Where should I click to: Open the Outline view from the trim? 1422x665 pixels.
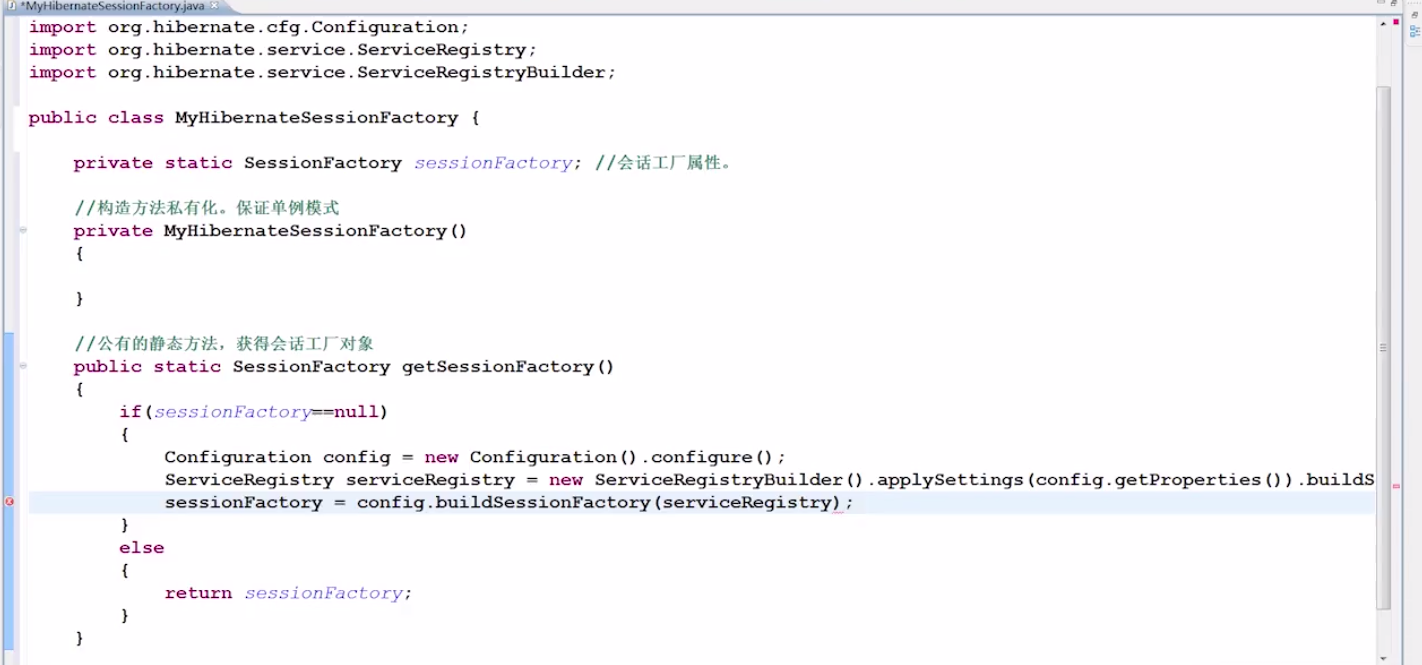(x=1415, y=32)
